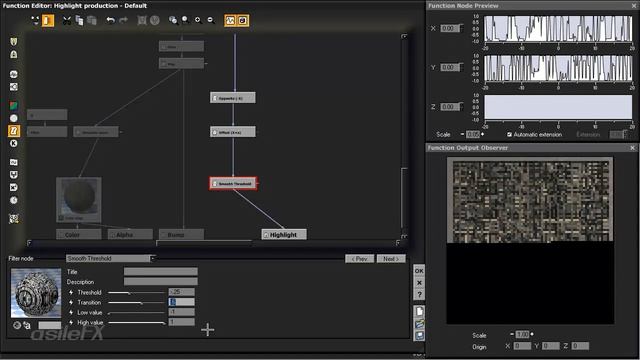Click the frame-all nodes icon in toolbar
Image resolution: width=640 pixels, height=360 pixels.
[142, 20]
